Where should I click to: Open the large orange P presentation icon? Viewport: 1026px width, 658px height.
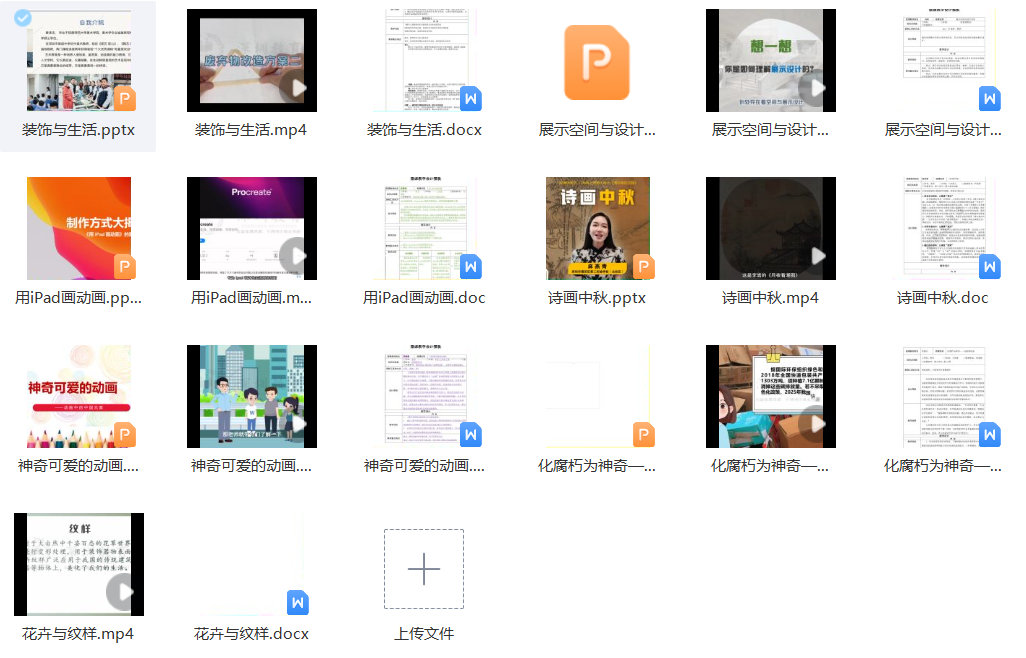597,62
